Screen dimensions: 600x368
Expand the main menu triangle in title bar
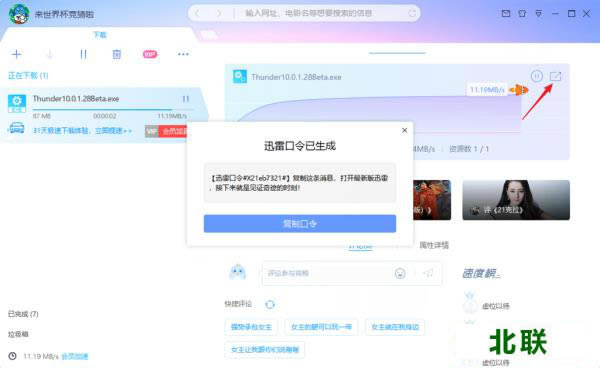tap(538, 14)
